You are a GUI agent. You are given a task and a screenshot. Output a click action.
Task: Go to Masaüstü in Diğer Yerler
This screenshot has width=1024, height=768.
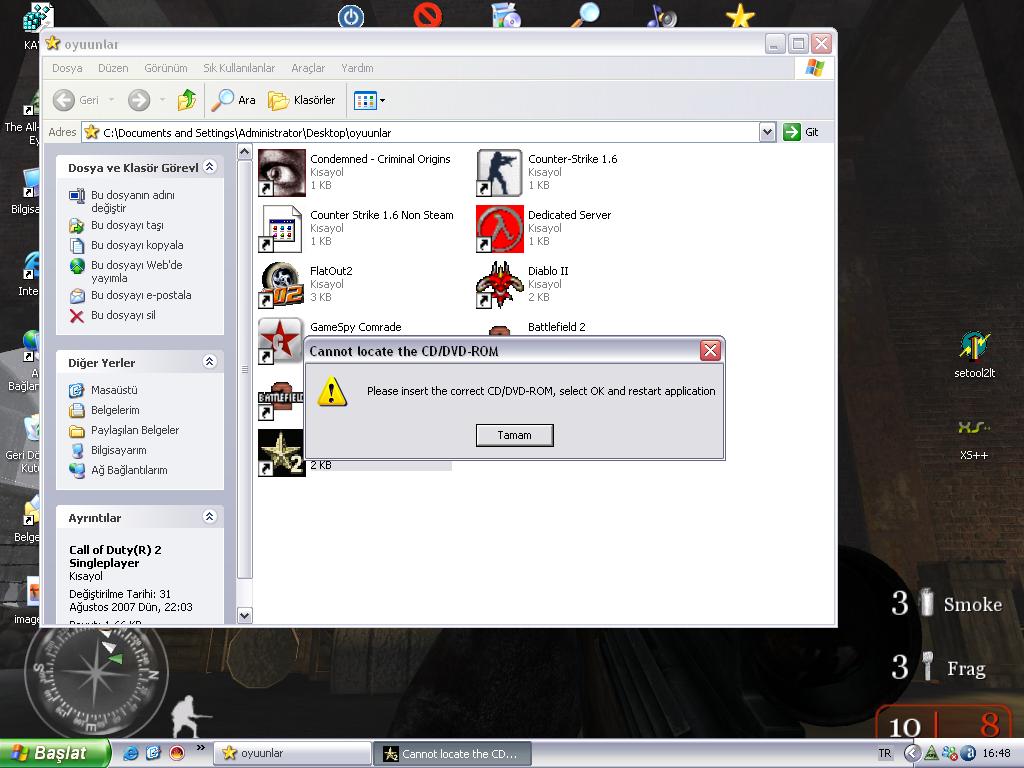tap(114, 391)
